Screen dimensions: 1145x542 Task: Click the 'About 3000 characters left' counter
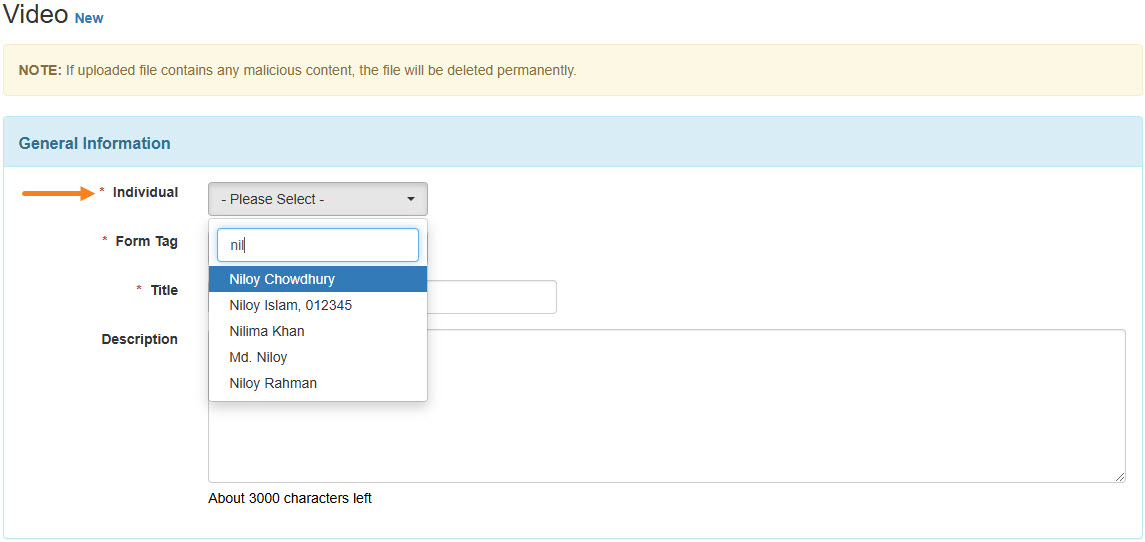coord(290,498)
